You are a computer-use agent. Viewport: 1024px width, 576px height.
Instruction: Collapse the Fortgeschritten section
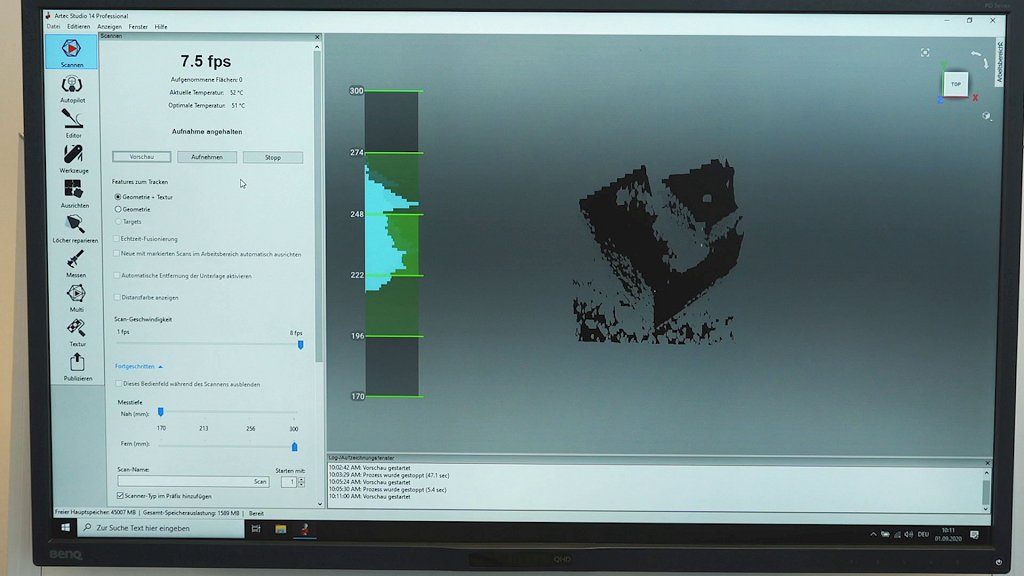click(x=138, y=367)
